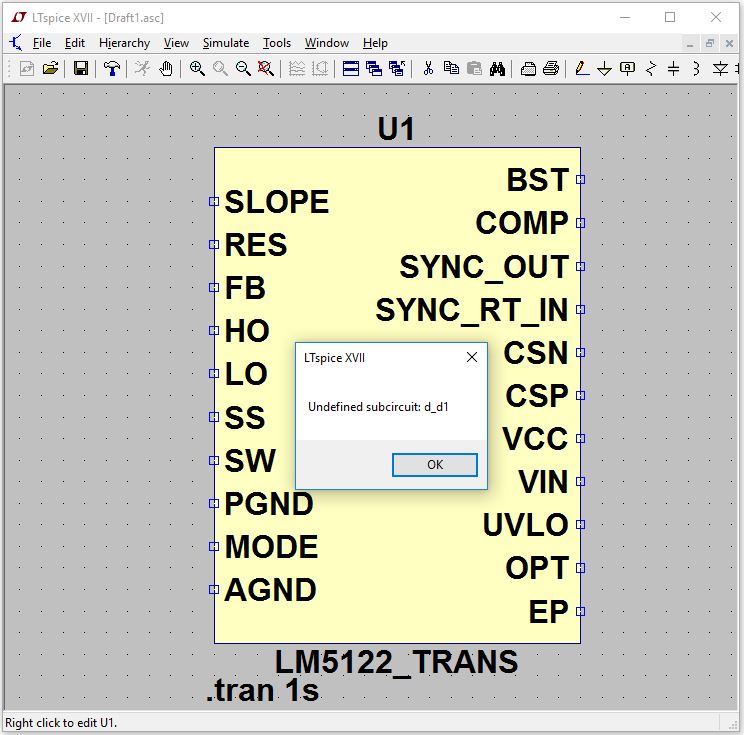Select the Label Net tool
The height and width of the screenshot is (735, 744).
pyautogui.click(x=627, y=69)
